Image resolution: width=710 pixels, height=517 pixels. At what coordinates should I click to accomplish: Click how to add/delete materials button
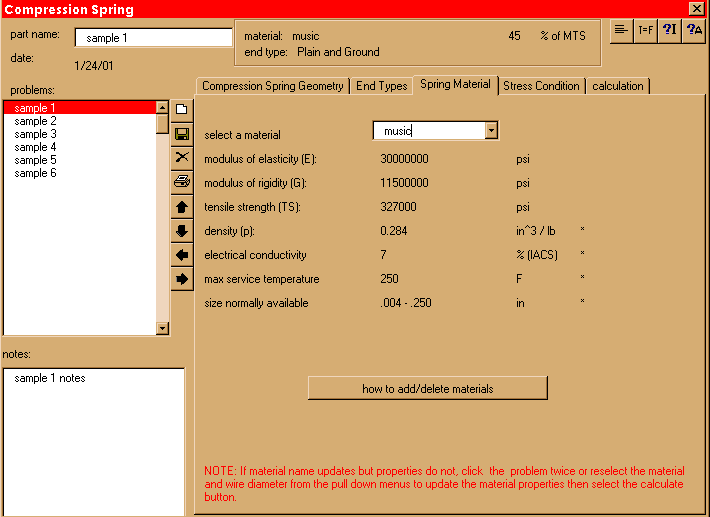click(427, 388)
